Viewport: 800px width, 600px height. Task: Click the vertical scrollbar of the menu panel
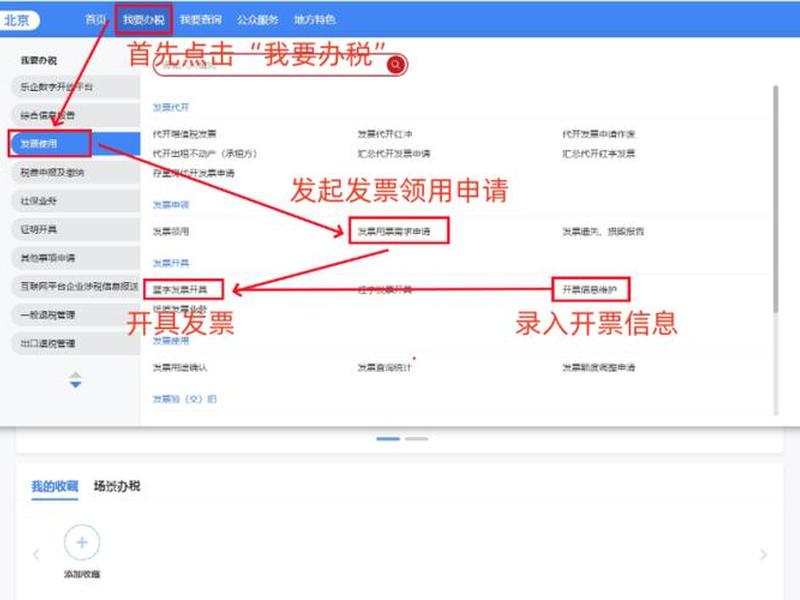pos(776,199)
